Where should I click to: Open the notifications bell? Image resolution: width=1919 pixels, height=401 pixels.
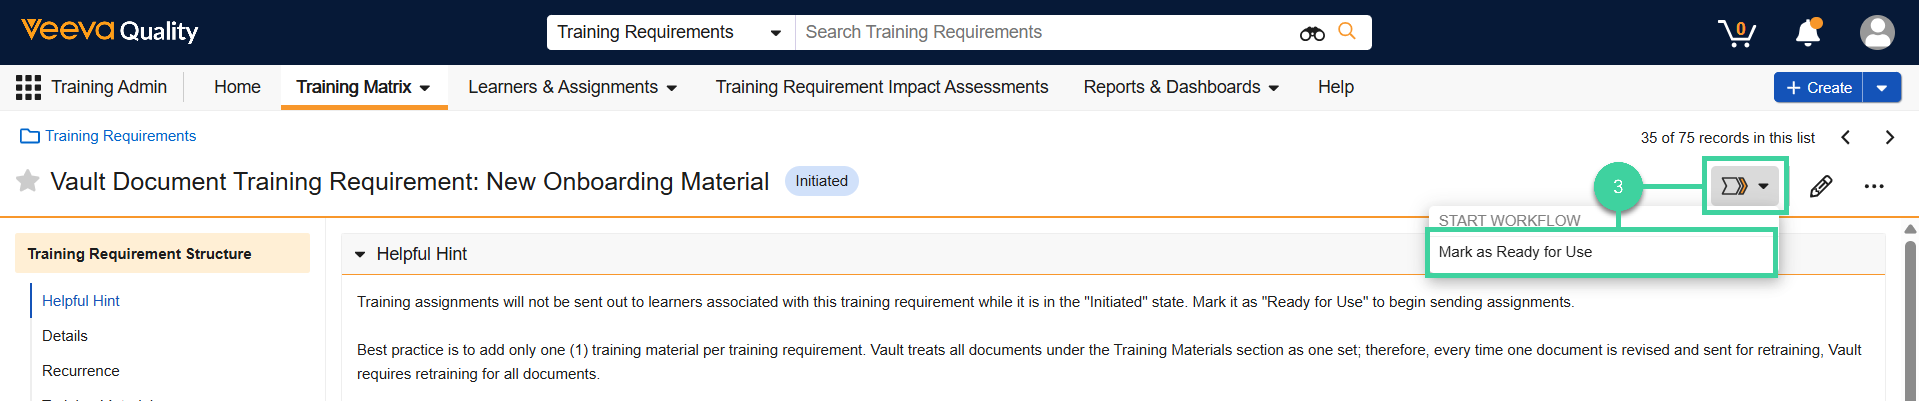1808,33
